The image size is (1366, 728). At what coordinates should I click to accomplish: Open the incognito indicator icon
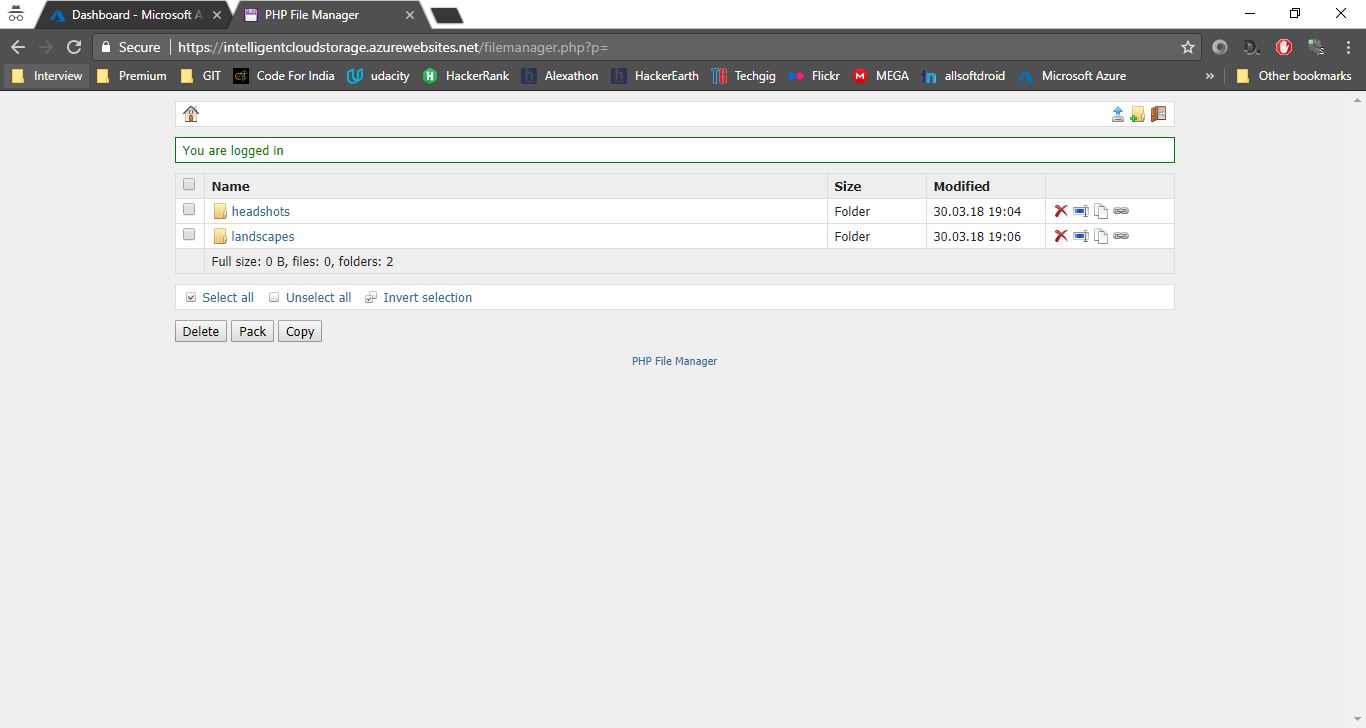pyautogui.click(x=15, y=14)
